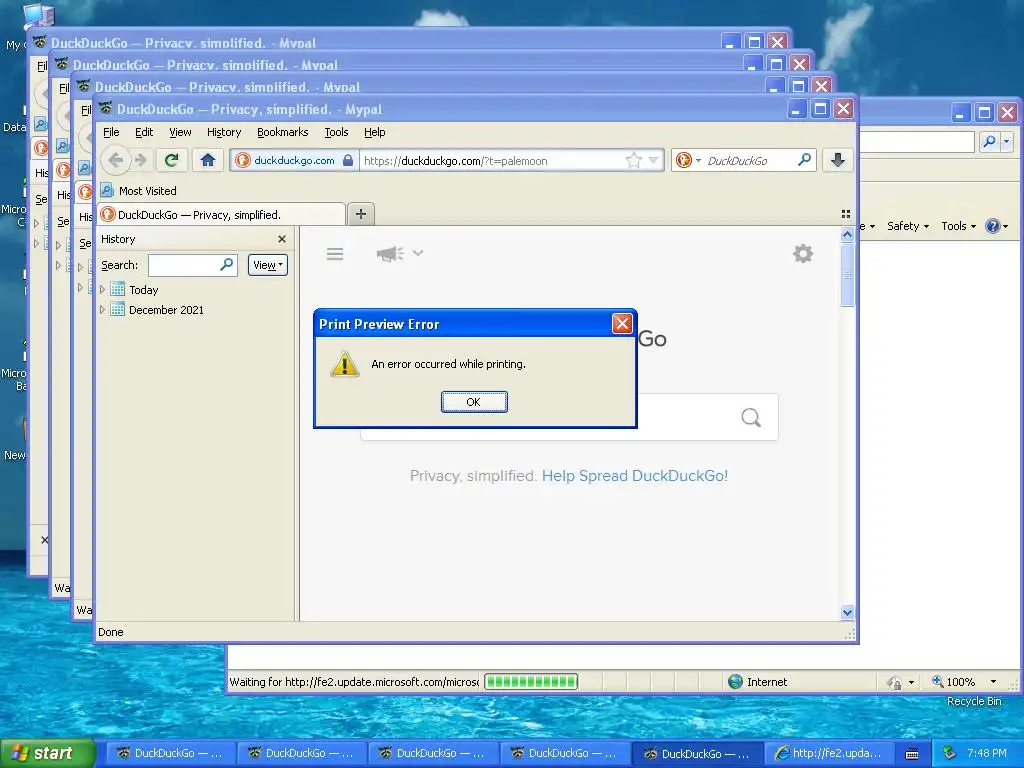
Task: Open search engine selector dropdown
Action: tap(688, 161)
